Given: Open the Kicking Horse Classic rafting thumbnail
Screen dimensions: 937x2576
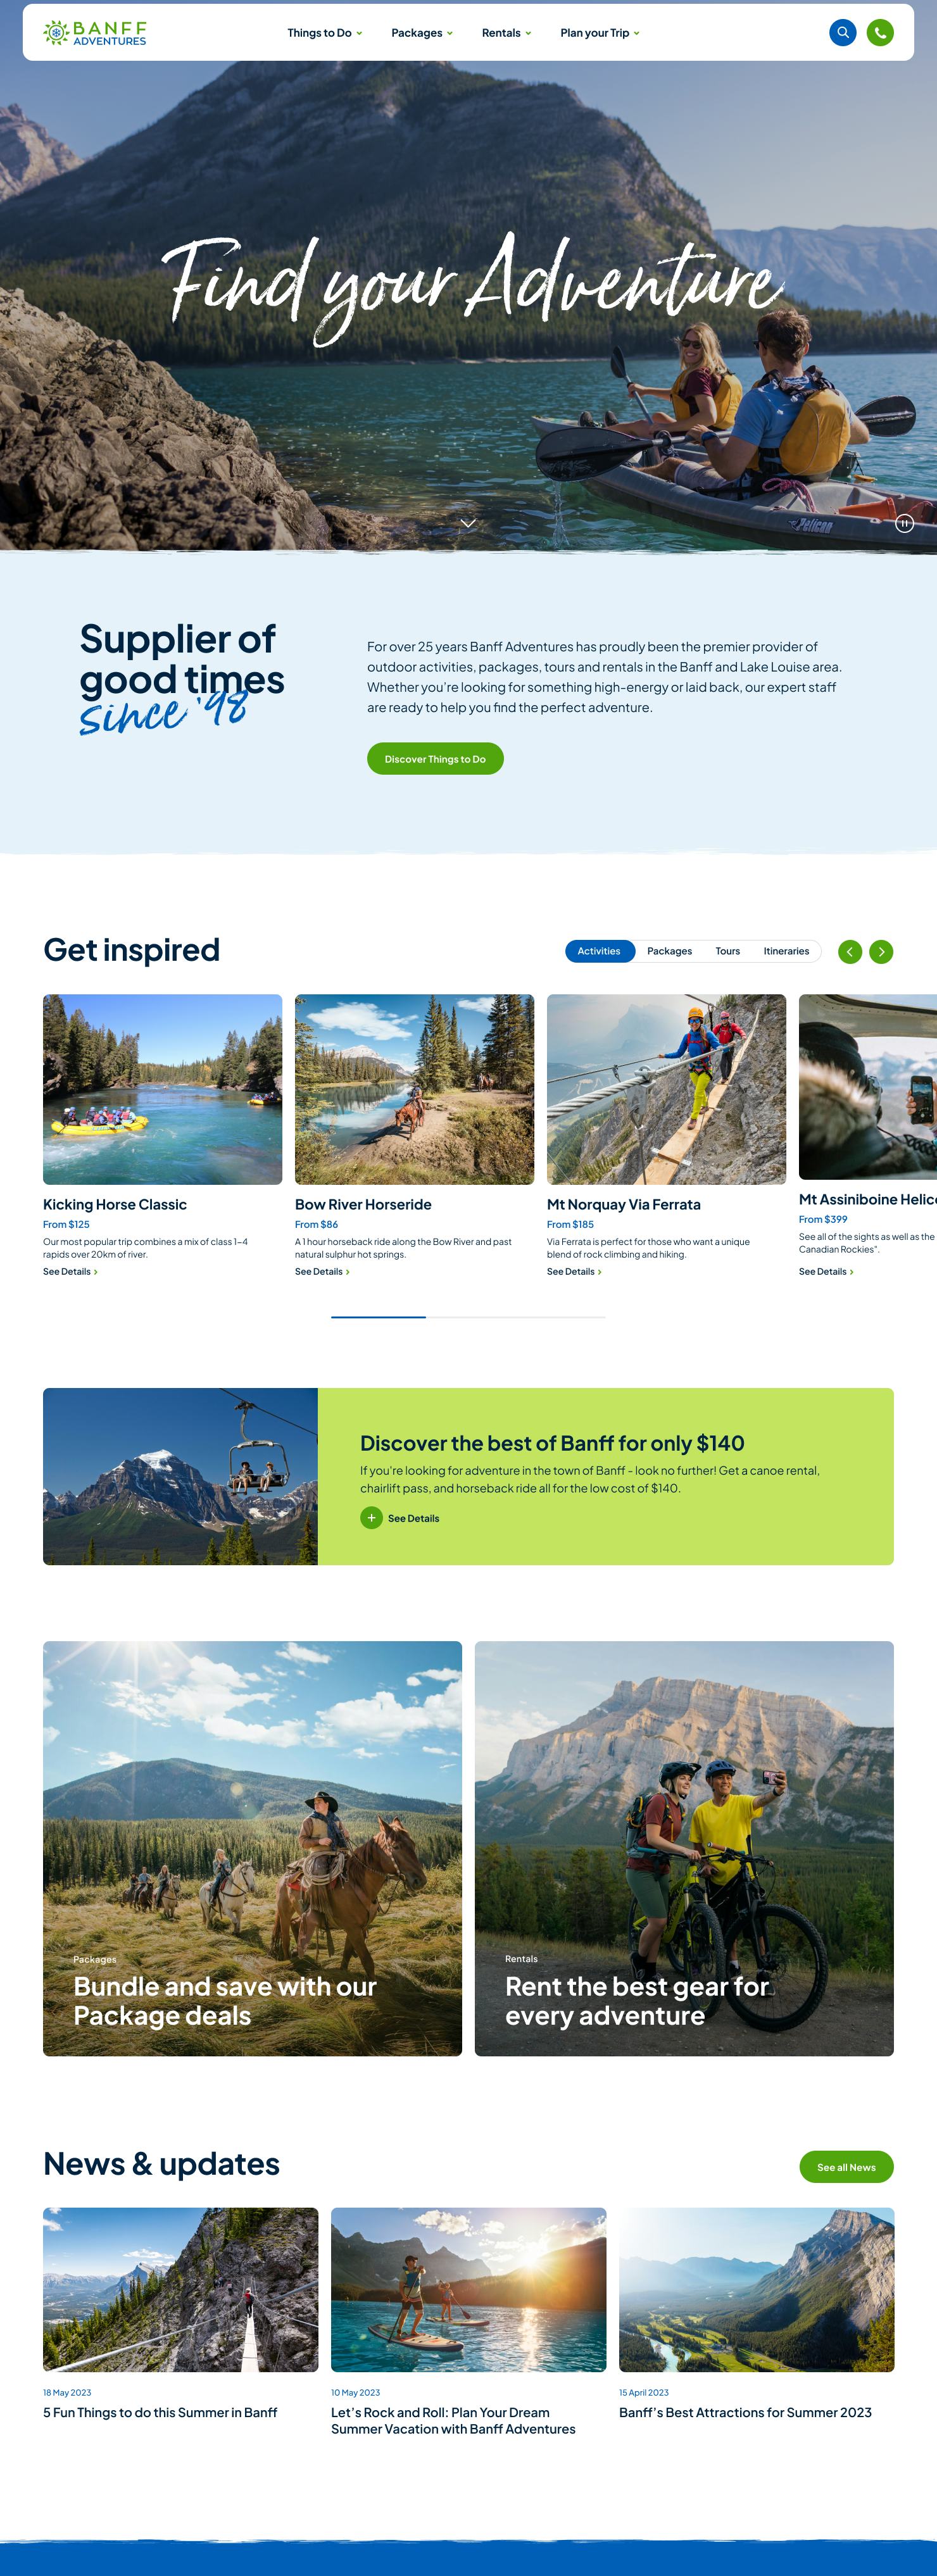Looking at the screenshot, I should [x=162, y=1089].
